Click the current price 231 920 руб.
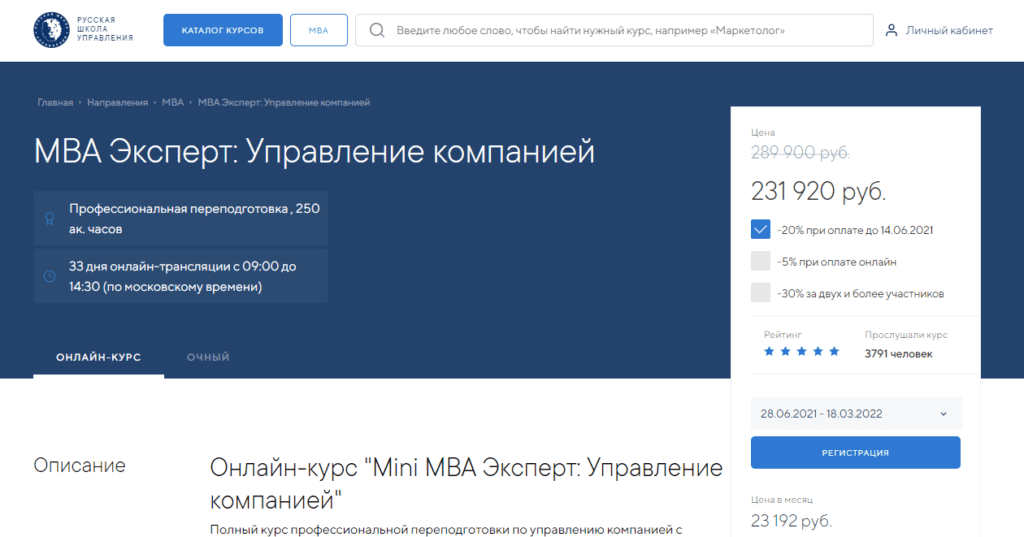 tap(818, 191)
